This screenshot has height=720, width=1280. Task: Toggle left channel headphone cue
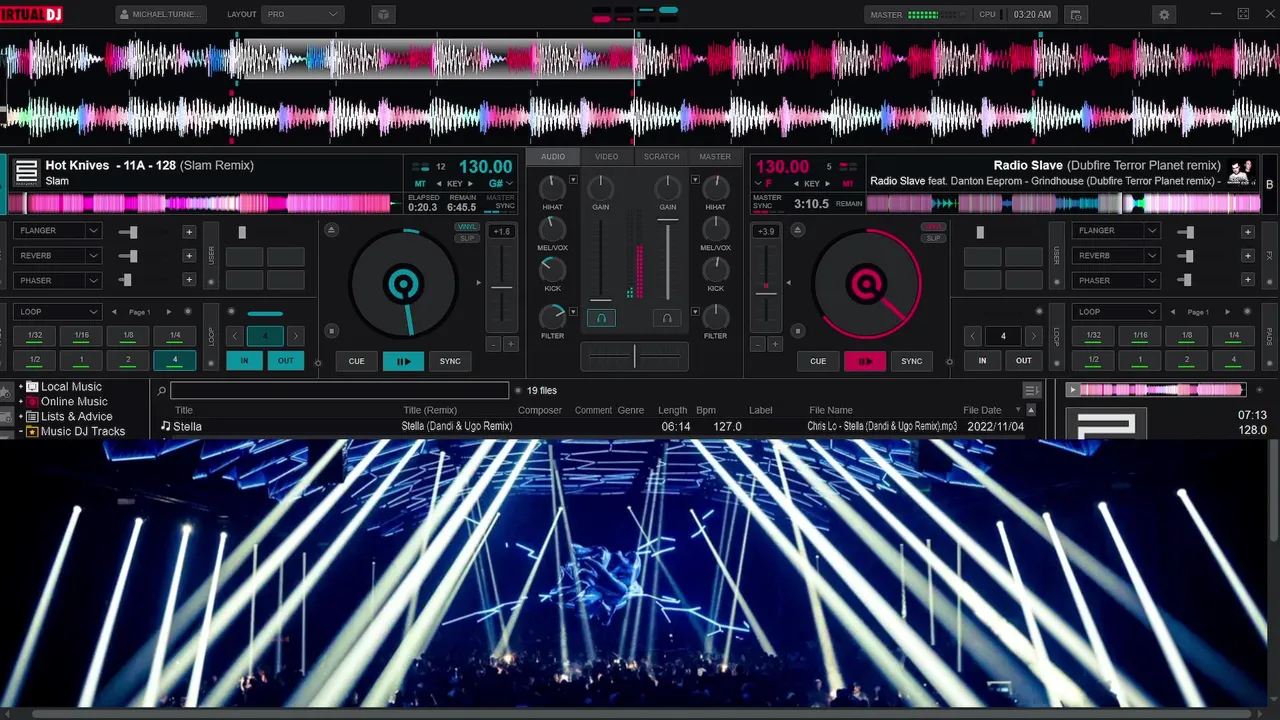(x=601, y=318)
